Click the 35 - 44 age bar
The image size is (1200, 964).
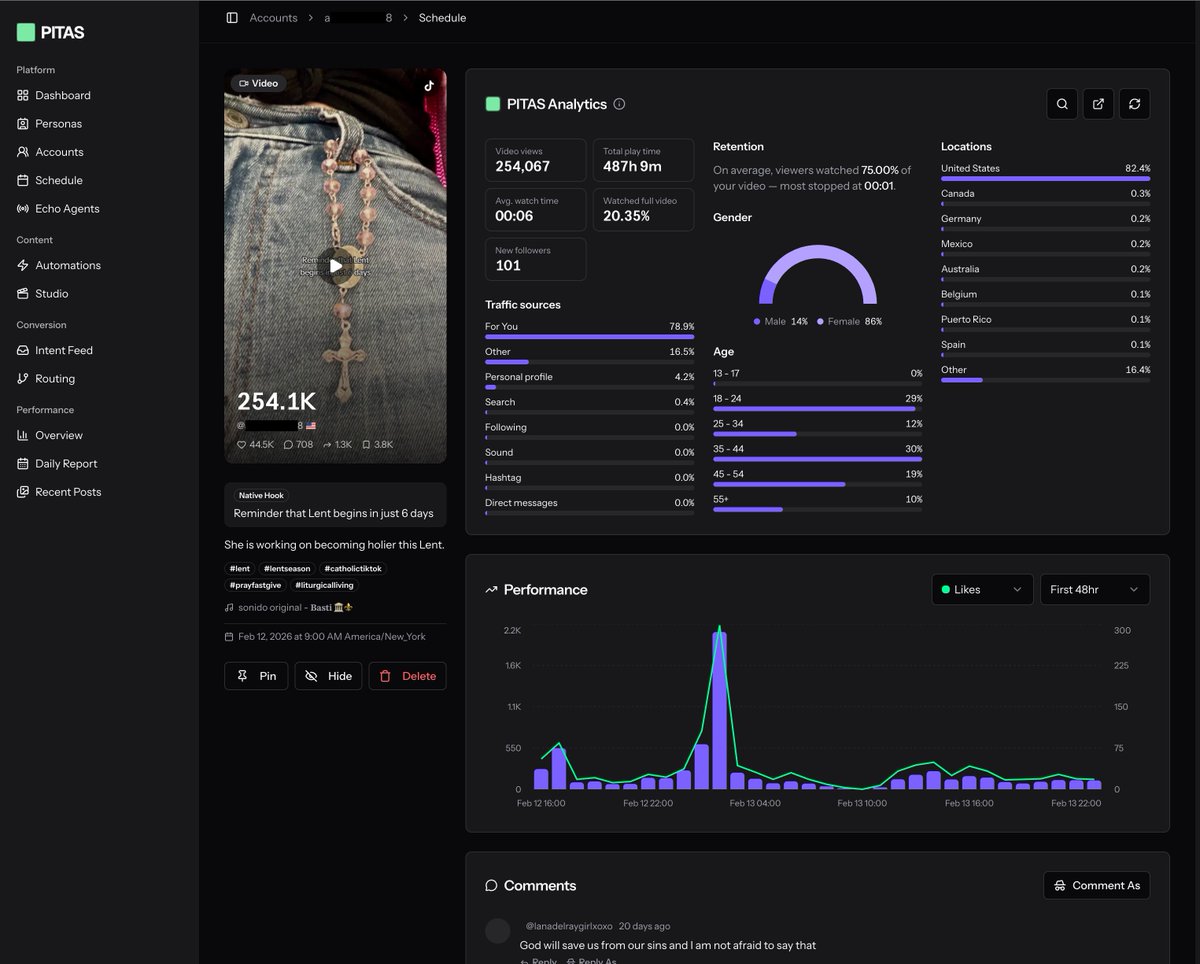(817, 459)
